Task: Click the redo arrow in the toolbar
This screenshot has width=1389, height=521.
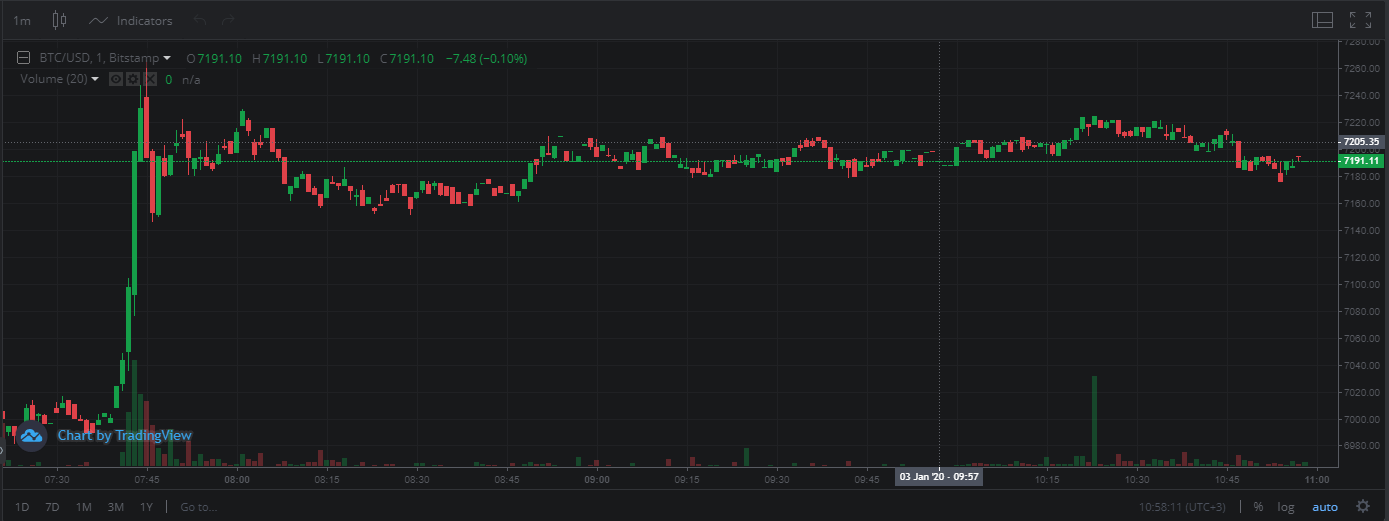Action: (228, 20)
